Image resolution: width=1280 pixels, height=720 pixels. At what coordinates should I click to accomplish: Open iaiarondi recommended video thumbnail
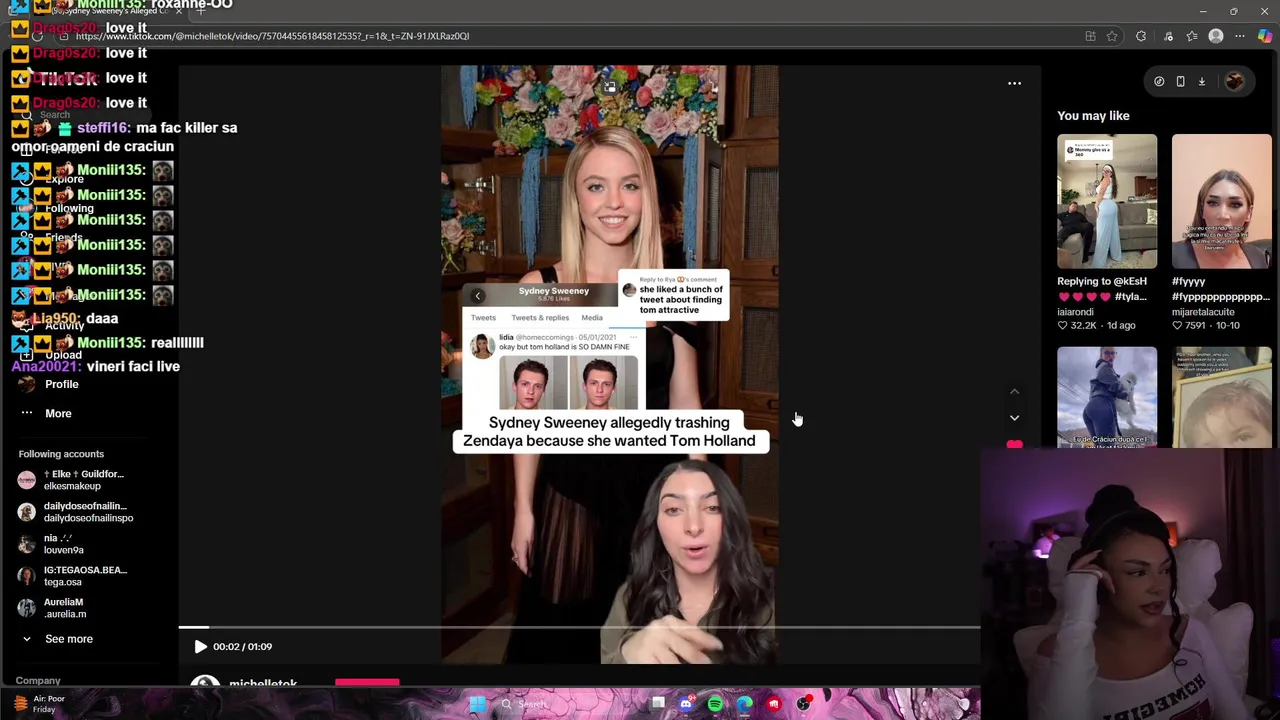(x=1107, y=202)
